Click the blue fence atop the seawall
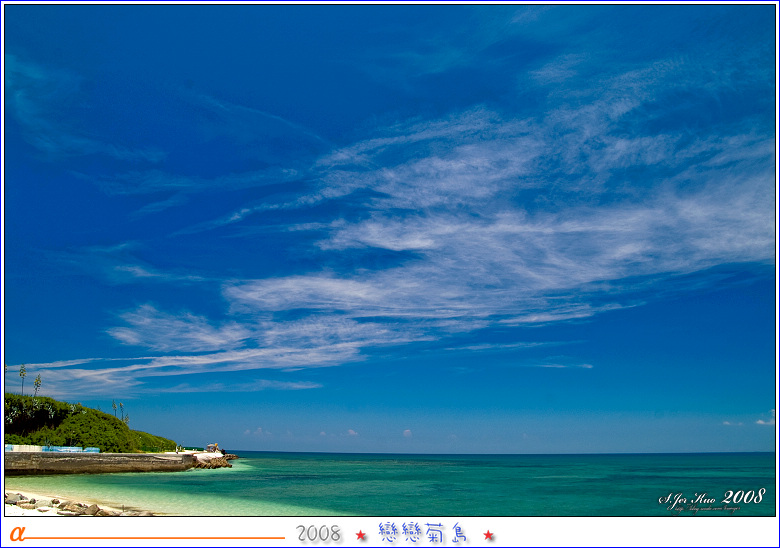 pos(52,449)
